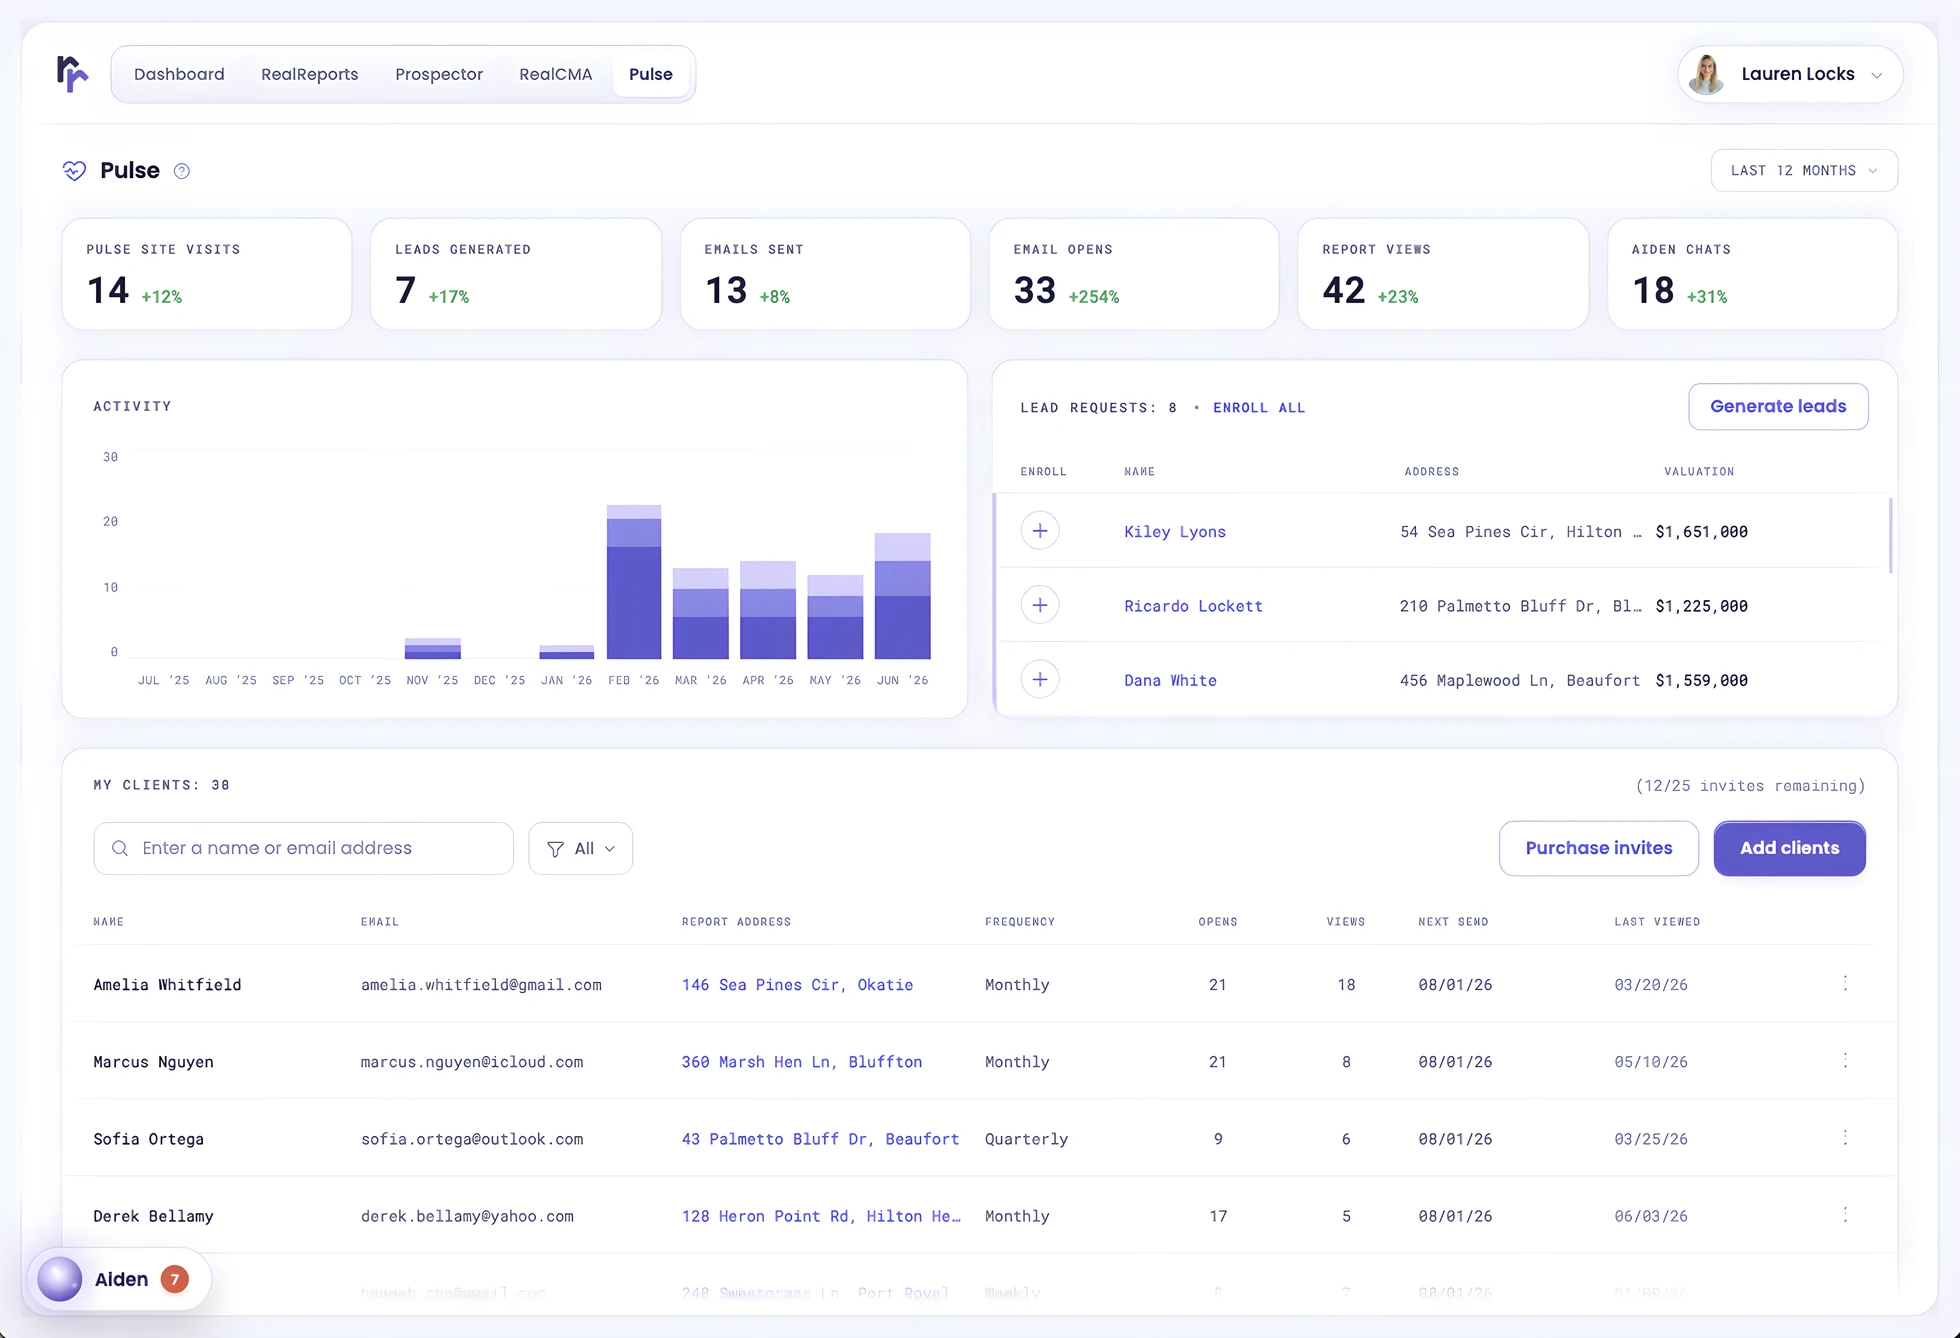Enroll Dana White with plus toggle
The image size is (1960, 1338).
(1040, 680)
